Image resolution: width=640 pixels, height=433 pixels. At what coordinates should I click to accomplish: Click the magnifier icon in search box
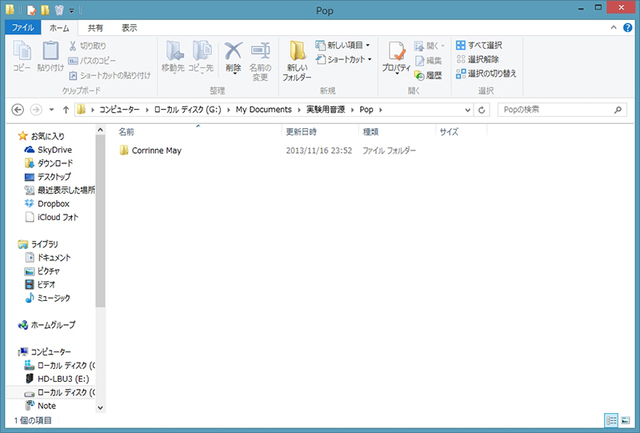pos(618,110)
